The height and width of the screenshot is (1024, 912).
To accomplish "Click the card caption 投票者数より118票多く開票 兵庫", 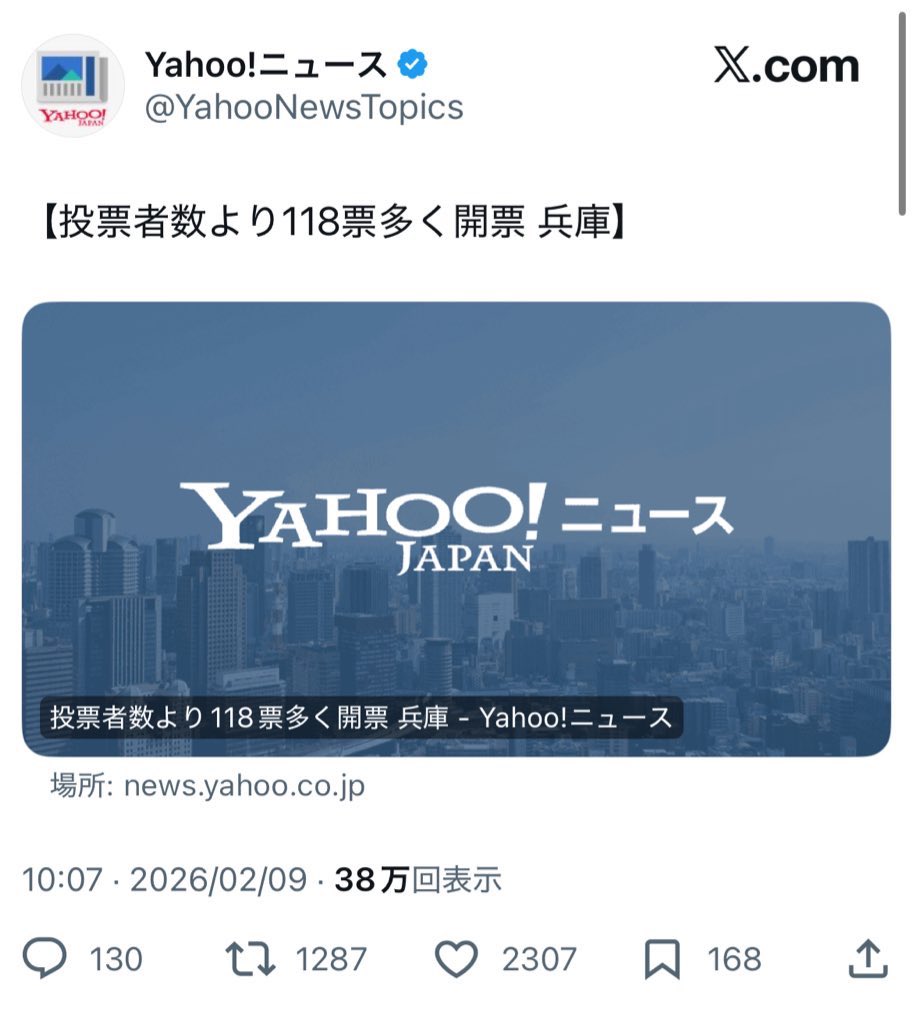I will point(249,717).
